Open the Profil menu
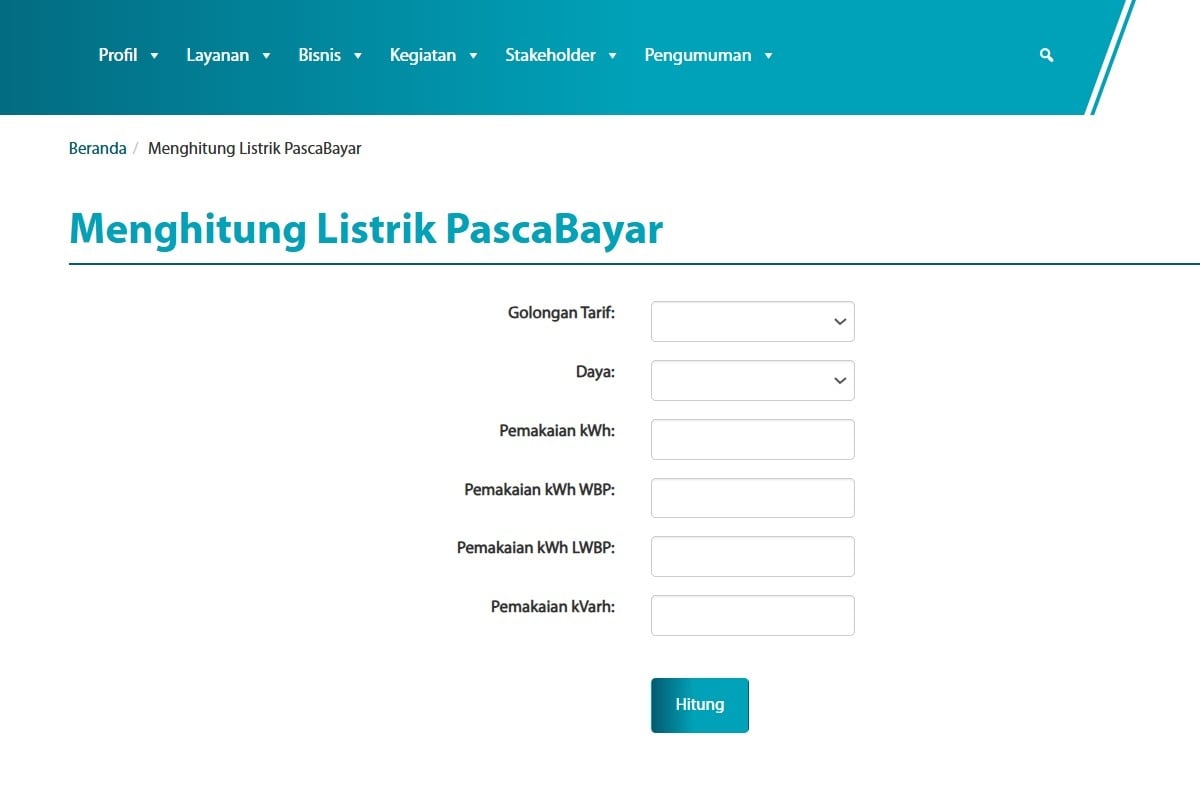The image size is (1200, 800). point(128,55)
